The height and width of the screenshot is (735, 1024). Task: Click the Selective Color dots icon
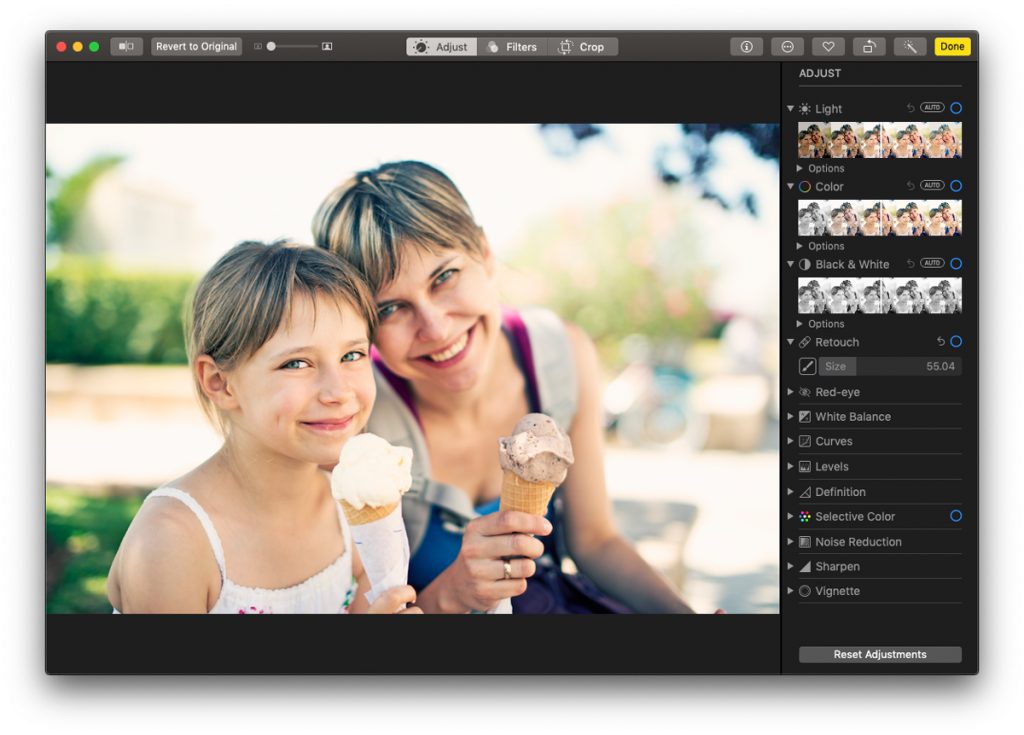pyautogui.click(x=805, y=517)
